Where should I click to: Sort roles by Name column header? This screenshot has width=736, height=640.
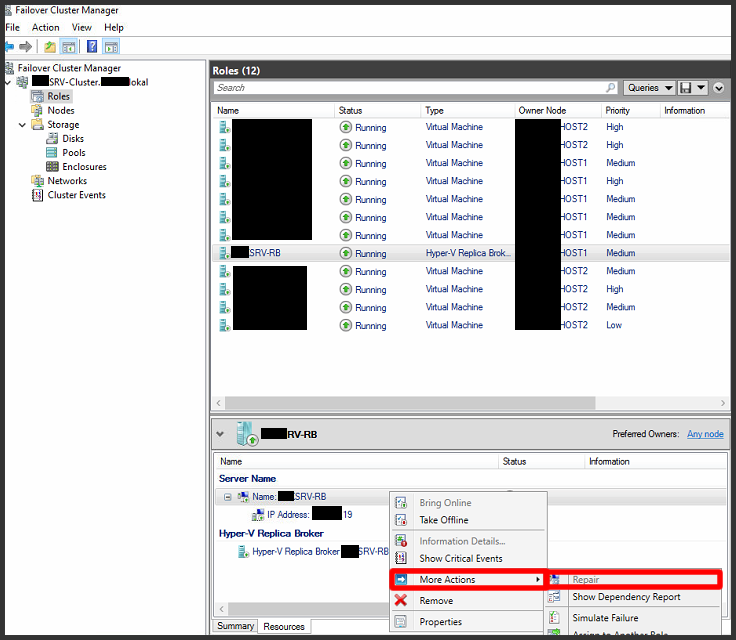coord(273,110)
